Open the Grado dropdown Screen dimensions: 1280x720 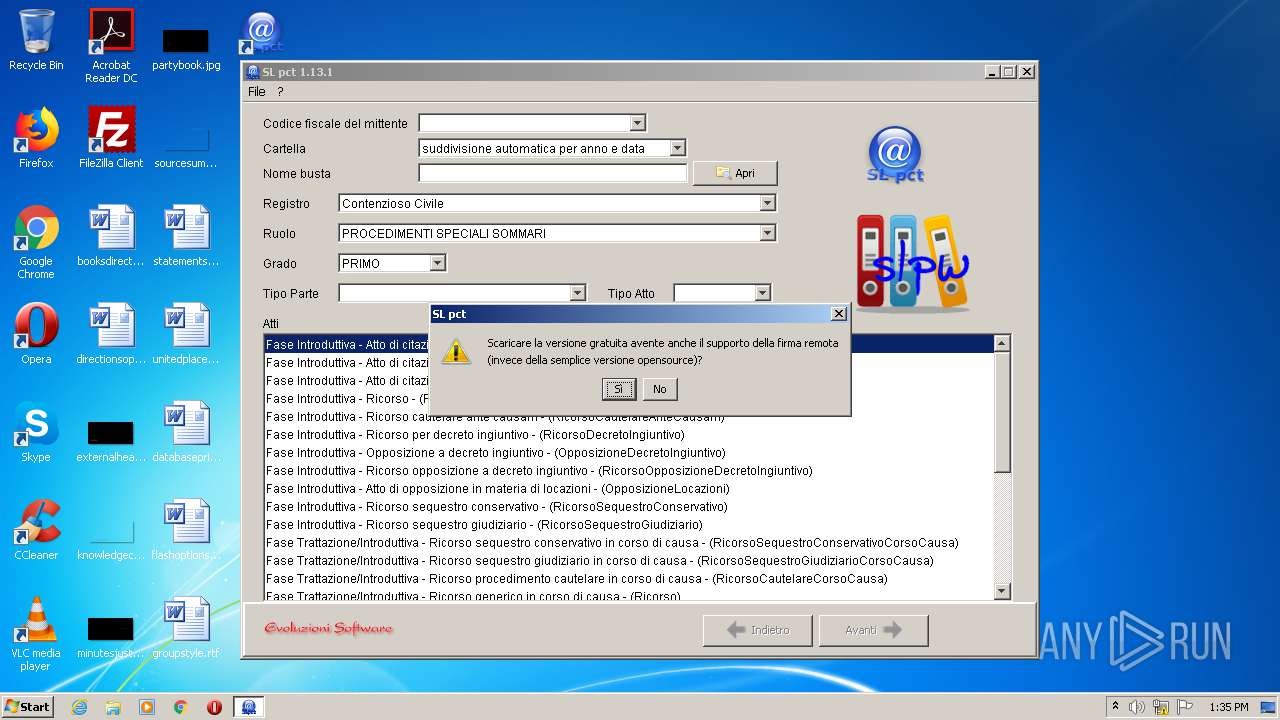437,263
